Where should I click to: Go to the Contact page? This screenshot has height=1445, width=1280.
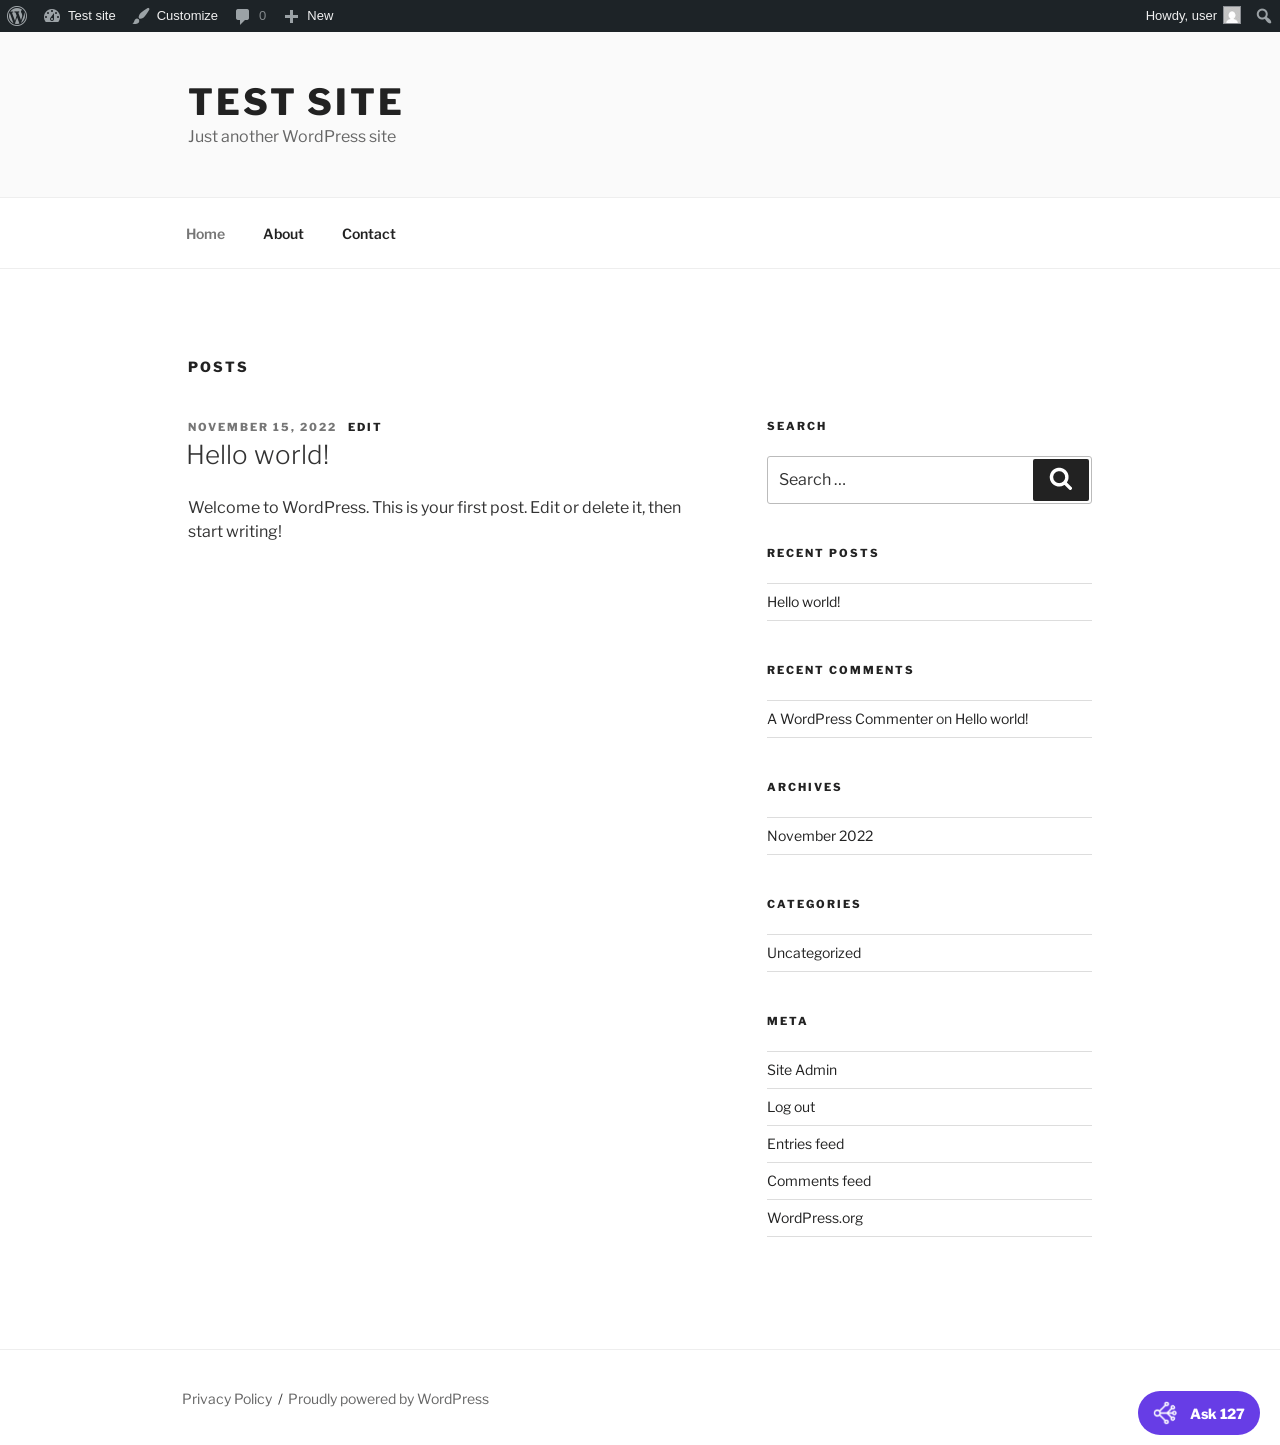(368, 234)
